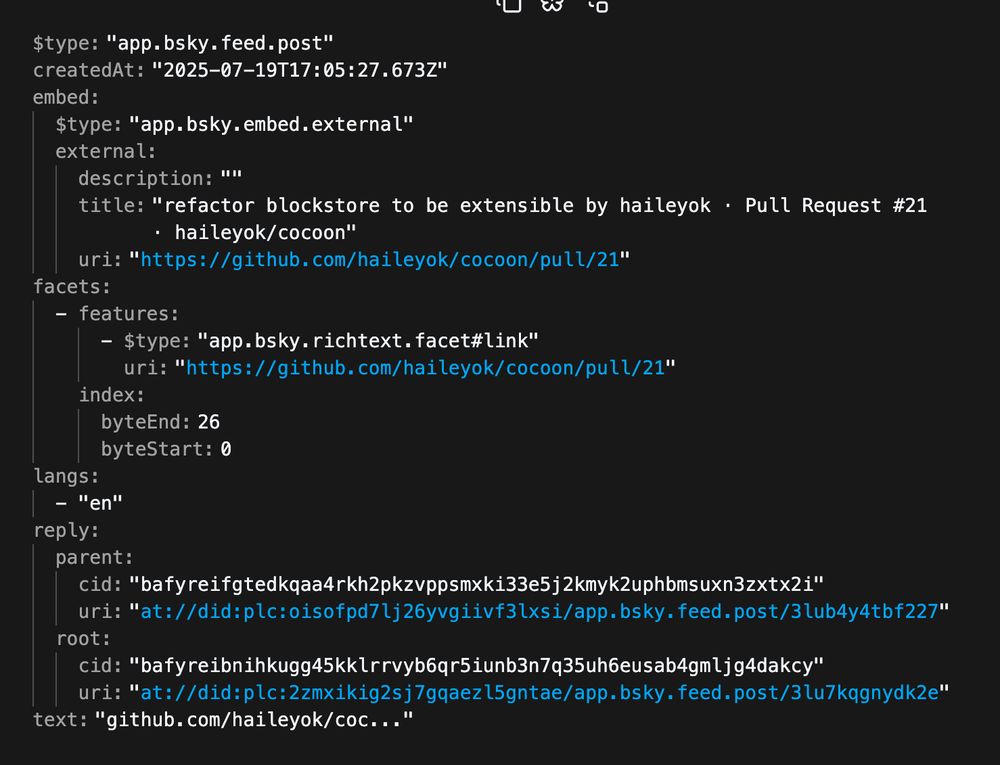Click the "byteStart:" key label
Image resolution: width=1000 pixels, height=765 pixels.
(157, 449)
